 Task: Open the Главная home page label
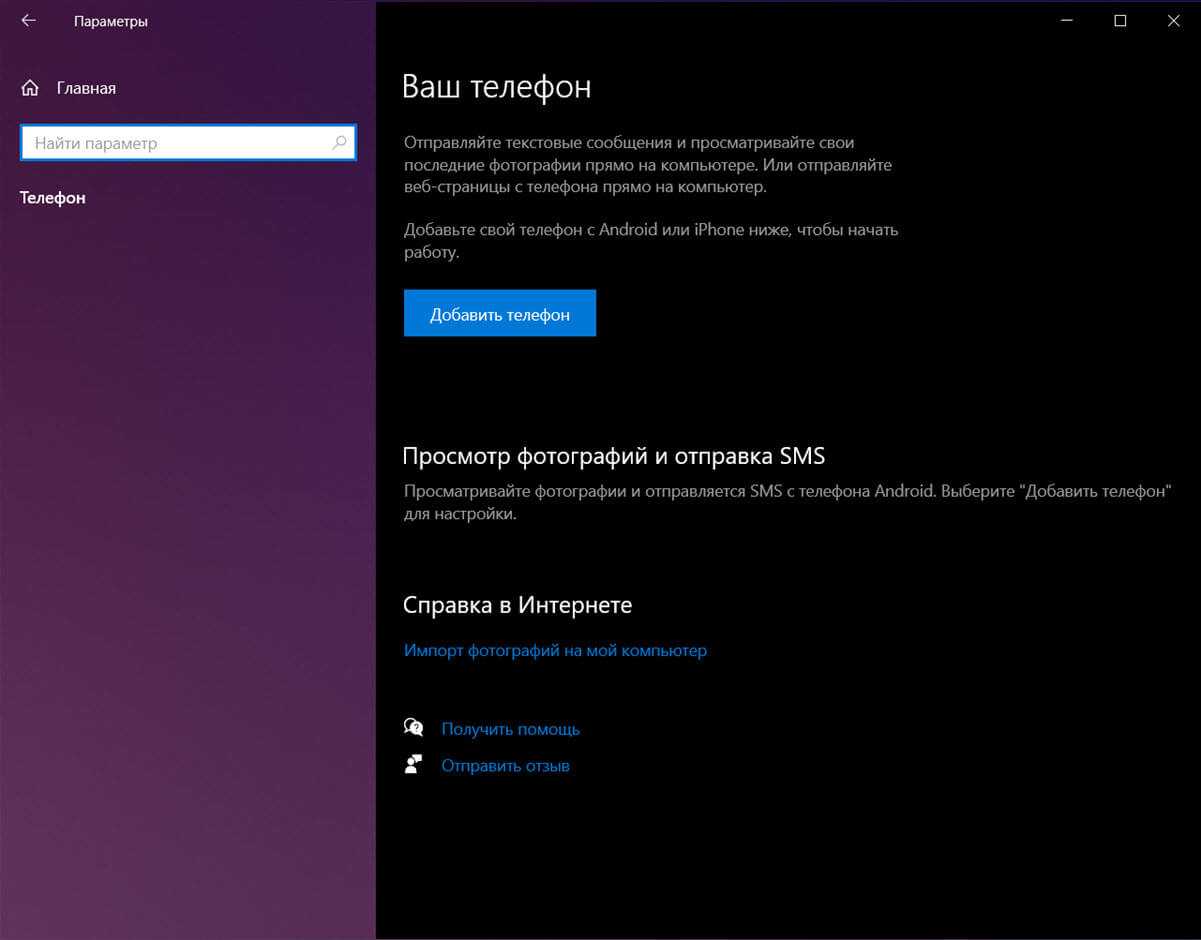click(x=86, y=88)
